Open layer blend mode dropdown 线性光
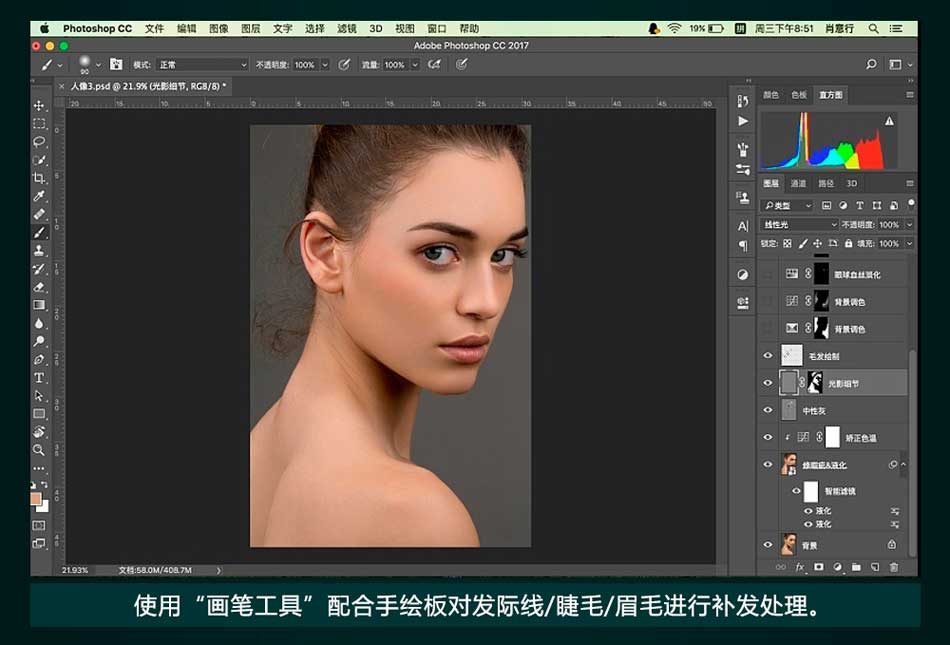The width and height of the screenshot is (950, 645). [x=799, y=225]
